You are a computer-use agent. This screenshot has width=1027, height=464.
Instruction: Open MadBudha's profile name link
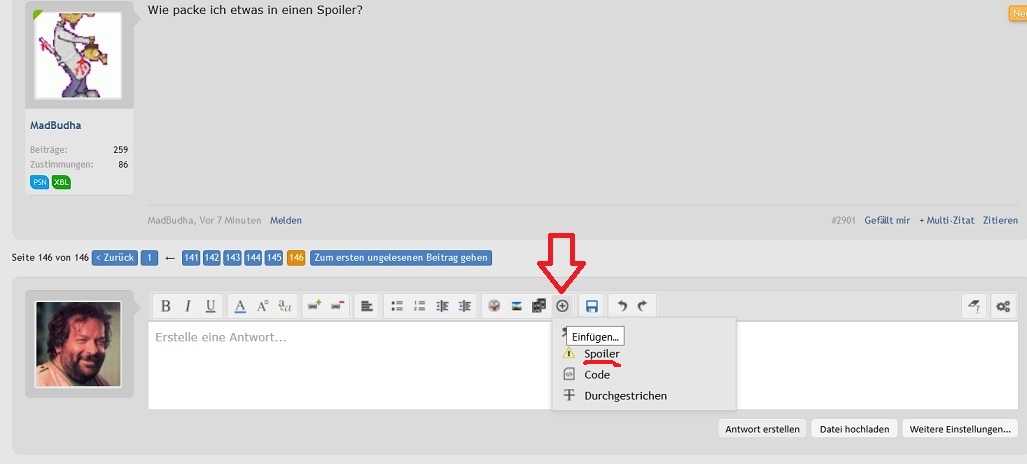56,125
